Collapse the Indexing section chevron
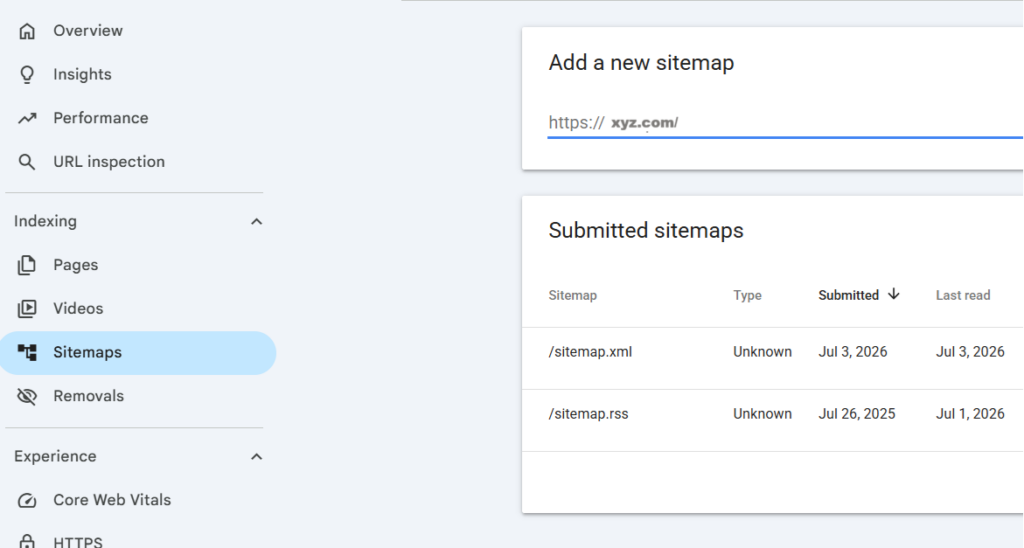The width and height of the screenshot is (1024, 548). click(x=257, y=222)
